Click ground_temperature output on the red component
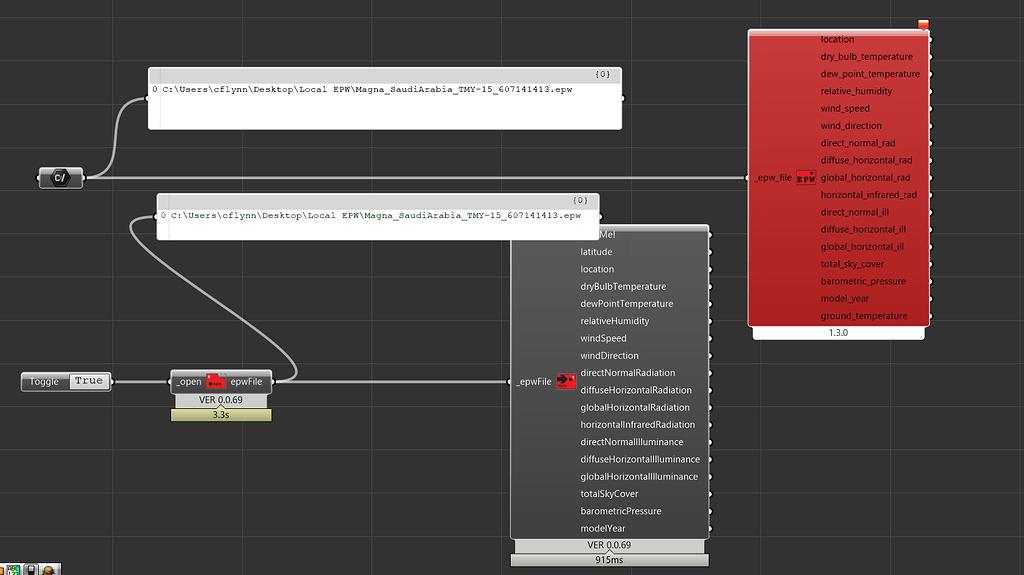The height and width of the screenshot is (575, 1024). [863, 316]
